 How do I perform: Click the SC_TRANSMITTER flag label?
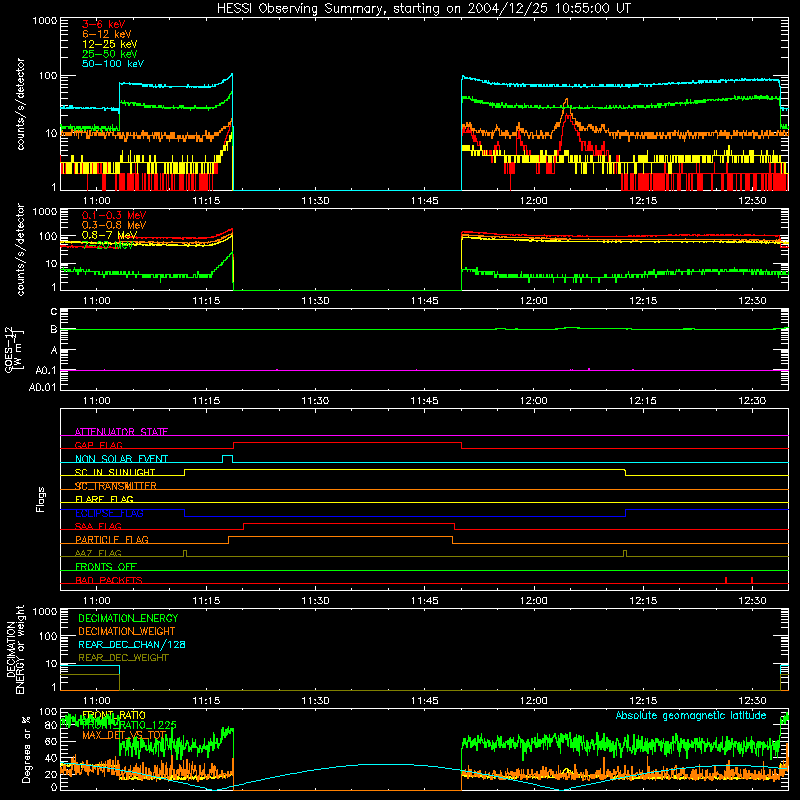pyautogui.click(x=115, y=486)
